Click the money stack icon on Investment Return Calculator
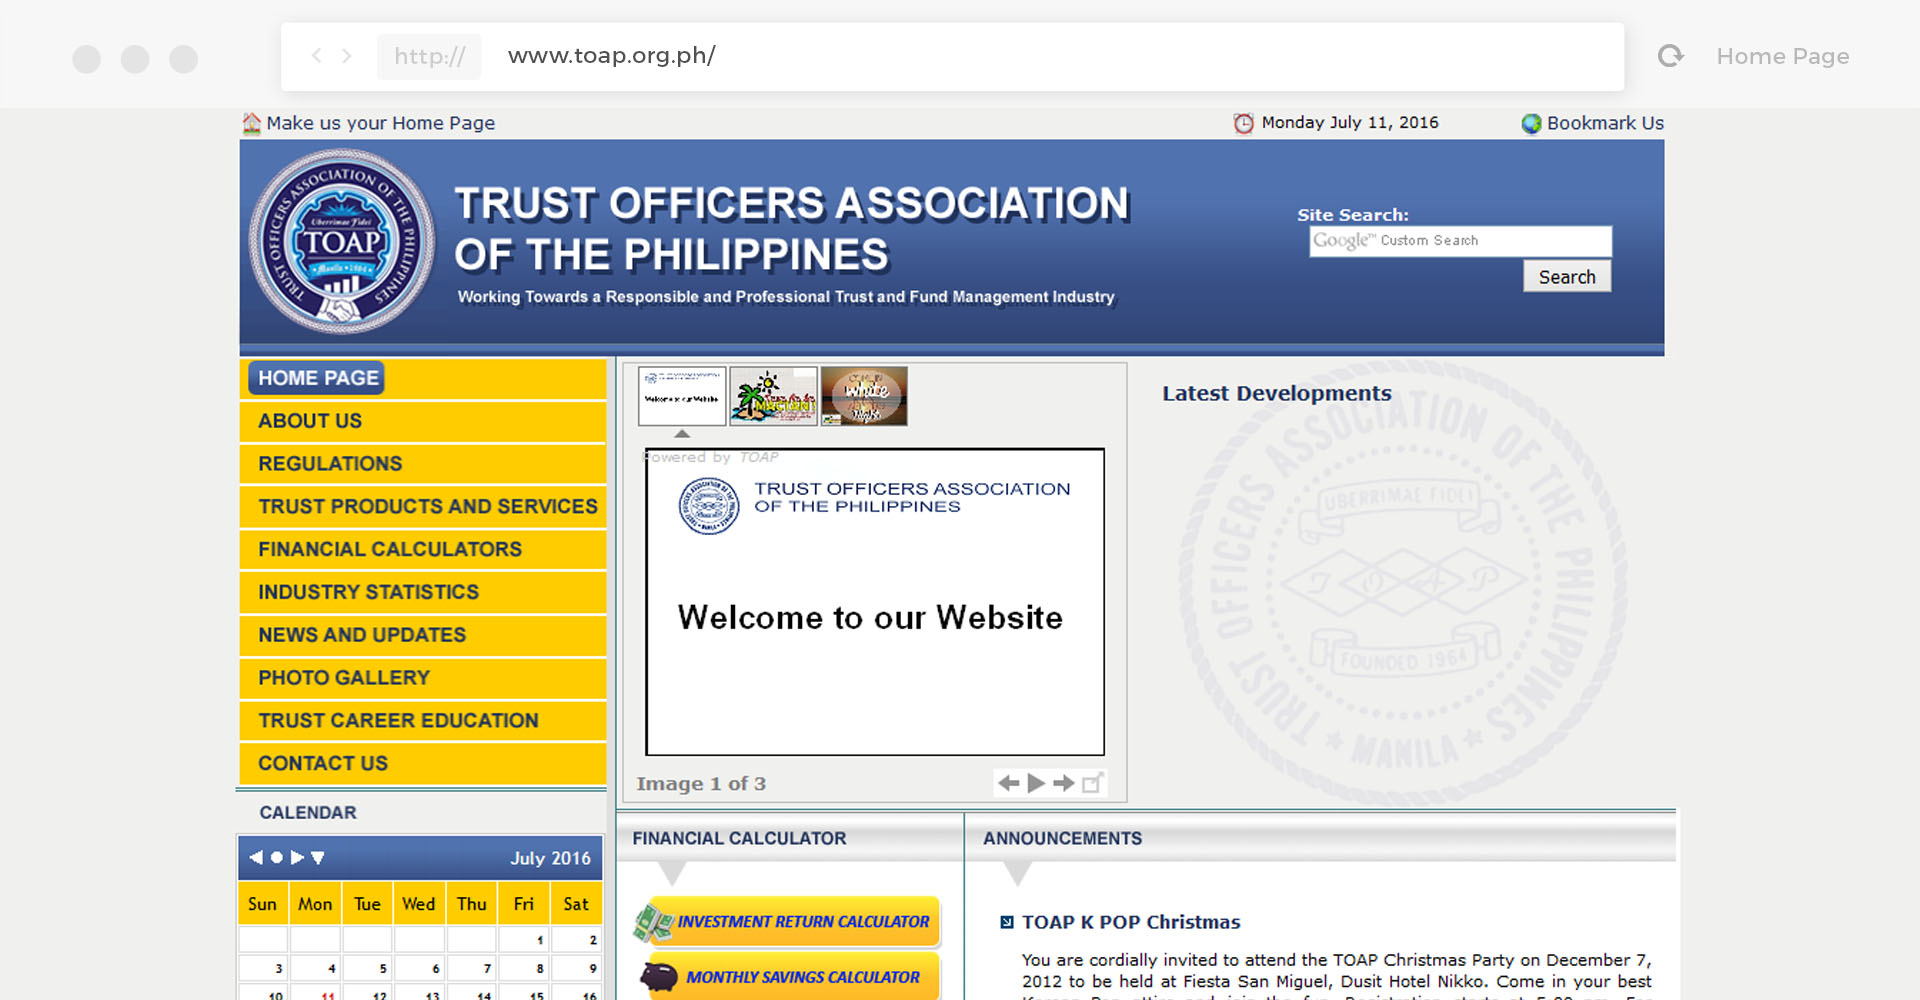The width and height of the screenshot is (1920, 1000). click(x=654, y=922)
